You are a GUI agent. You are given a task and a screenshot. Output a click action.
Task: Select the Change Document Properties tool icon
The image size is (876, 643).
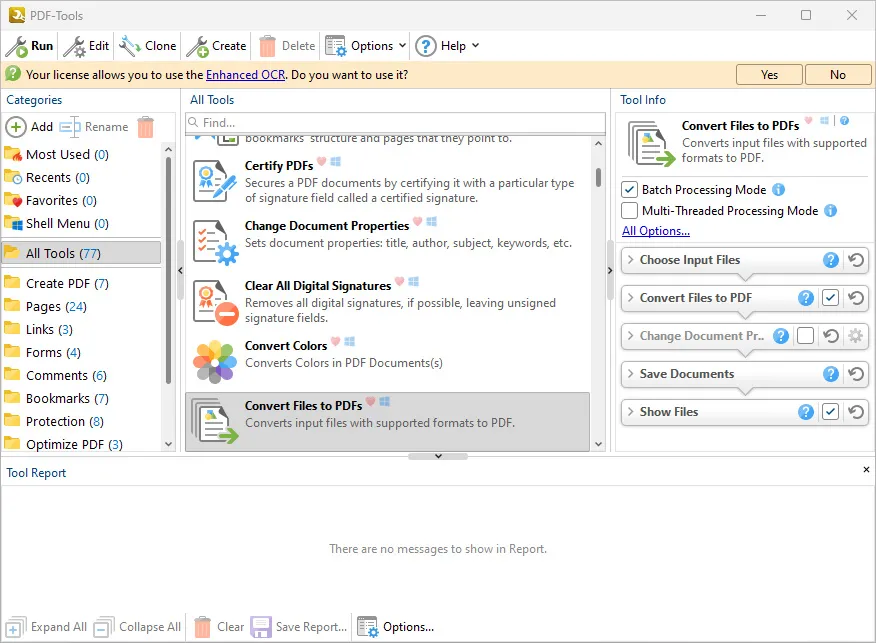pyautogui.click(x=216, y=242)
